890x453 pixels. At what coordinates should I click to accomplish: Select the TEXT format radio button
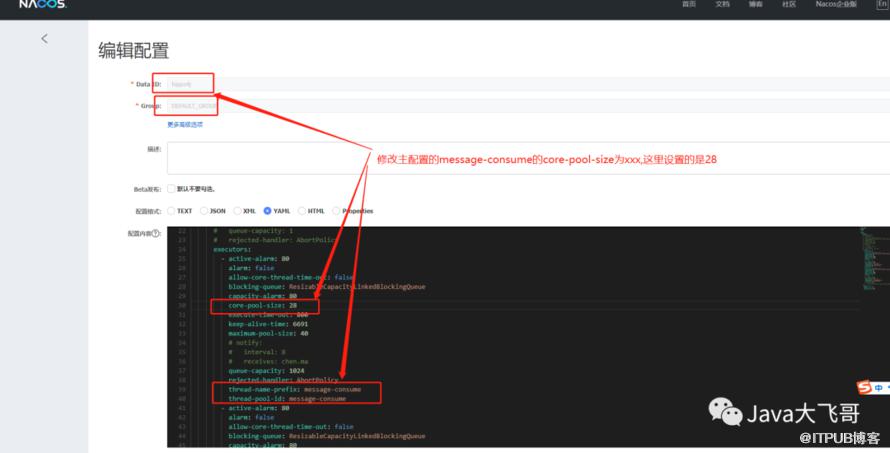tap(171, 211)
